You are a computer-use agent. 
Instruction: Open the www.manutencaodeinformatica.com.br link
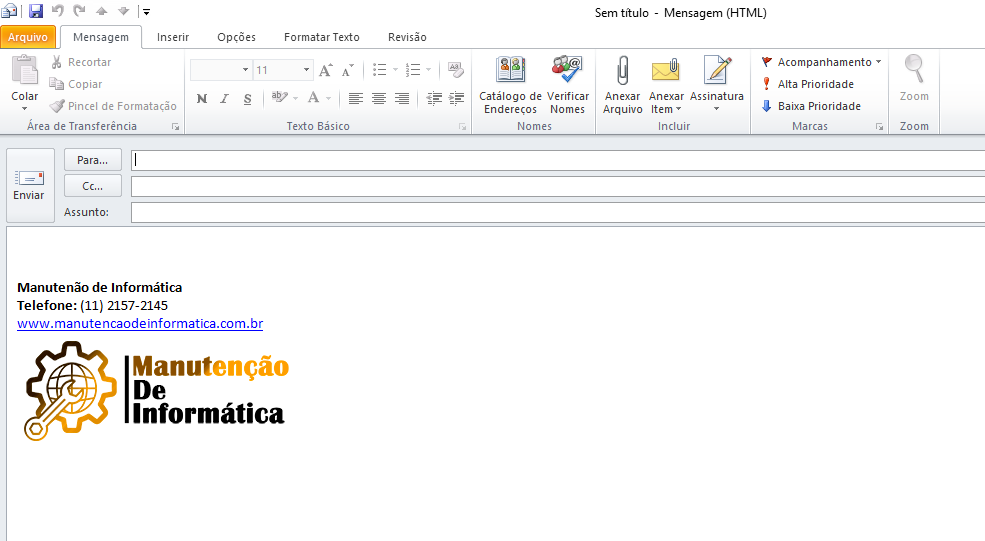140,324
